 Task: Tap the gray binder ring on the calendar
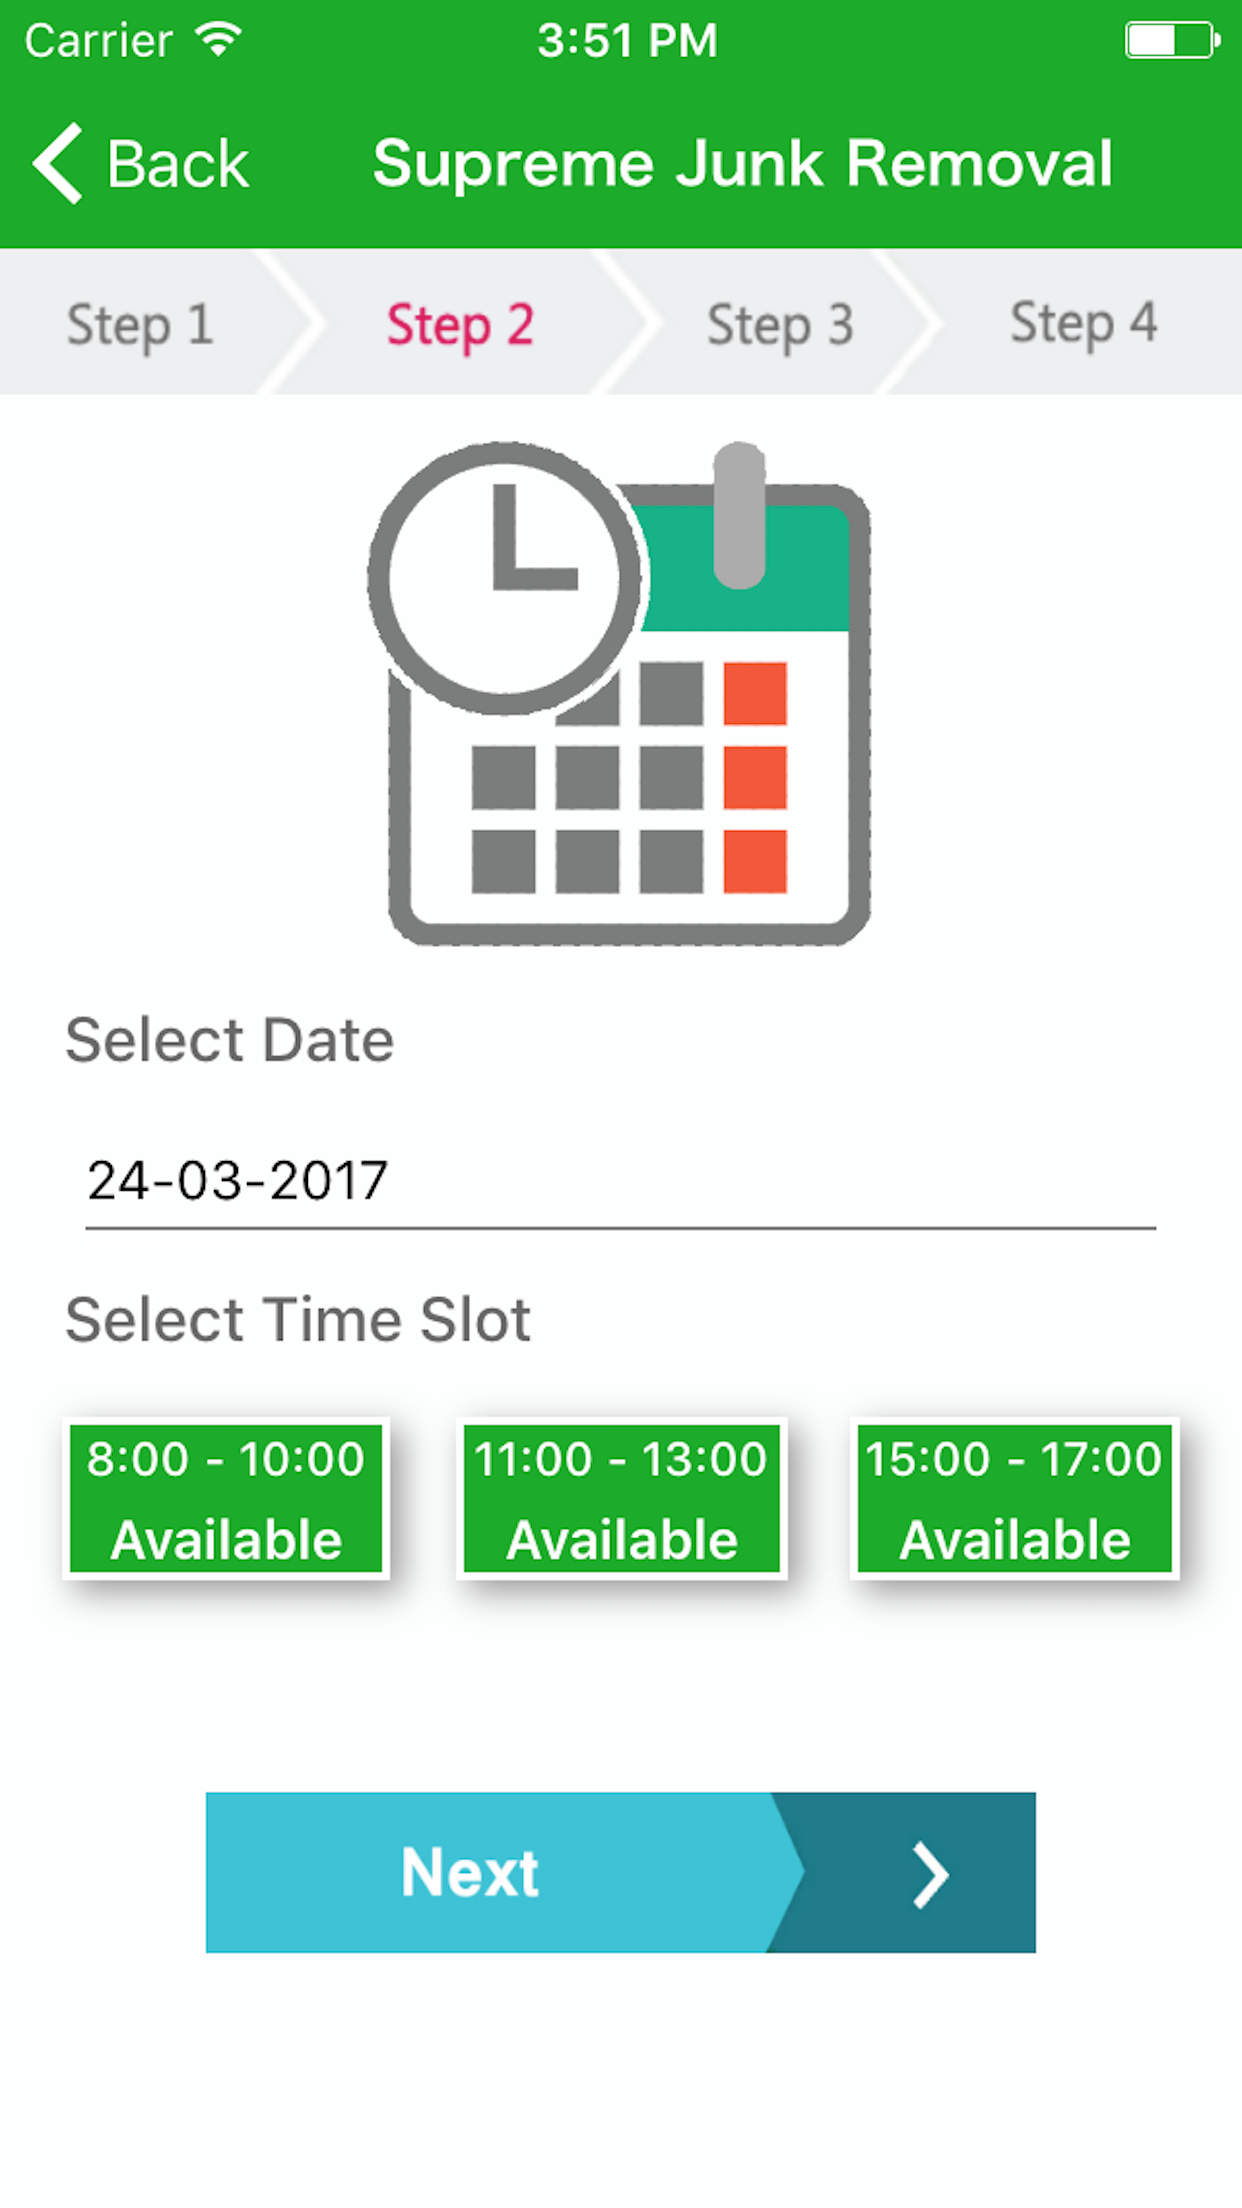point(740,515)
